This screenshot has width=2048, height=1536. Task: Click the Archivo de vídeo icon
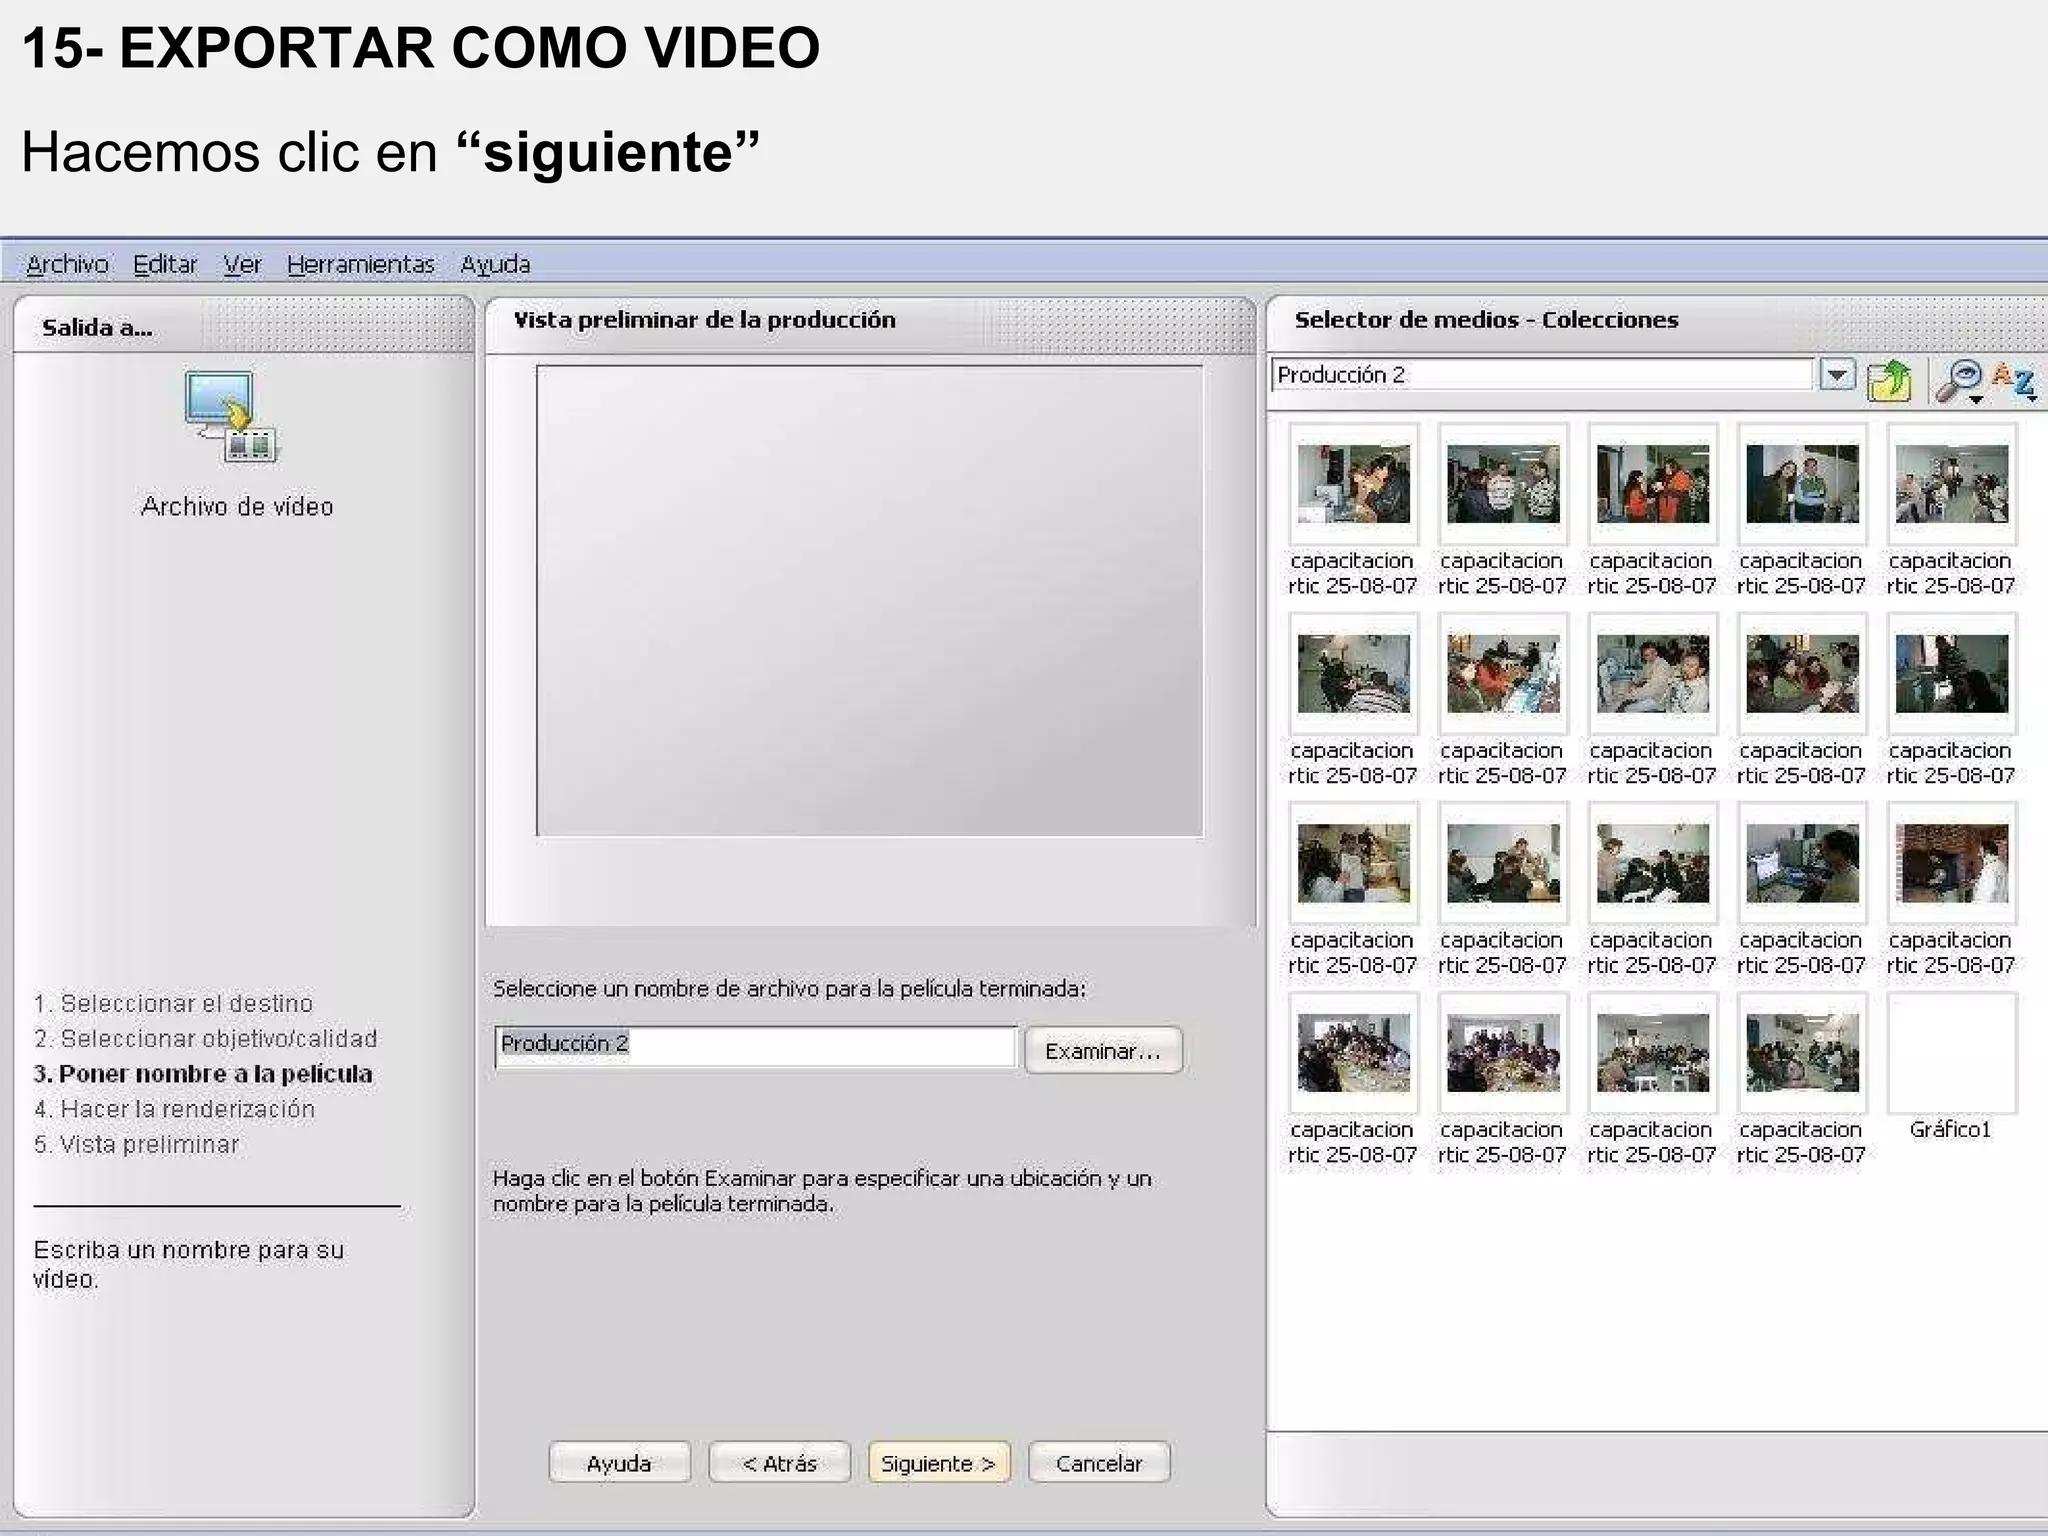pyautogui.click(x=232, y=417)
